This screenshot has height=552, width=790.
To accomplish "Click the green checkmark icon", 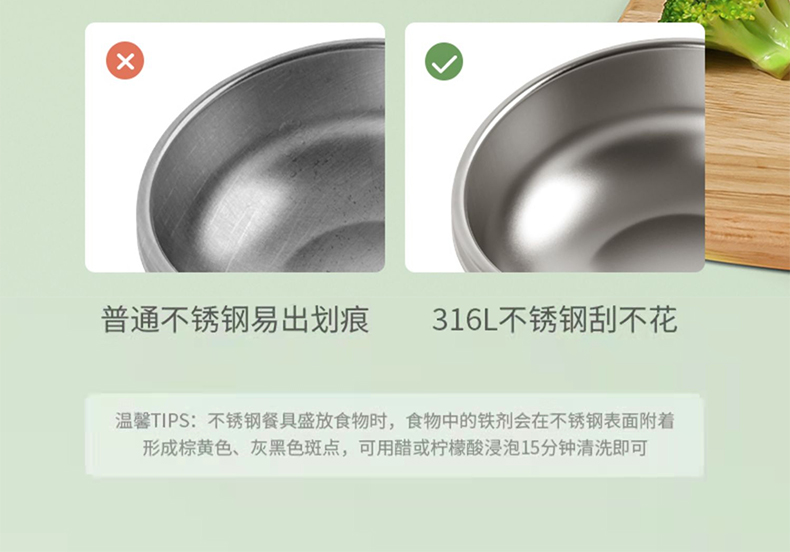I will click(x=444, y=61).
